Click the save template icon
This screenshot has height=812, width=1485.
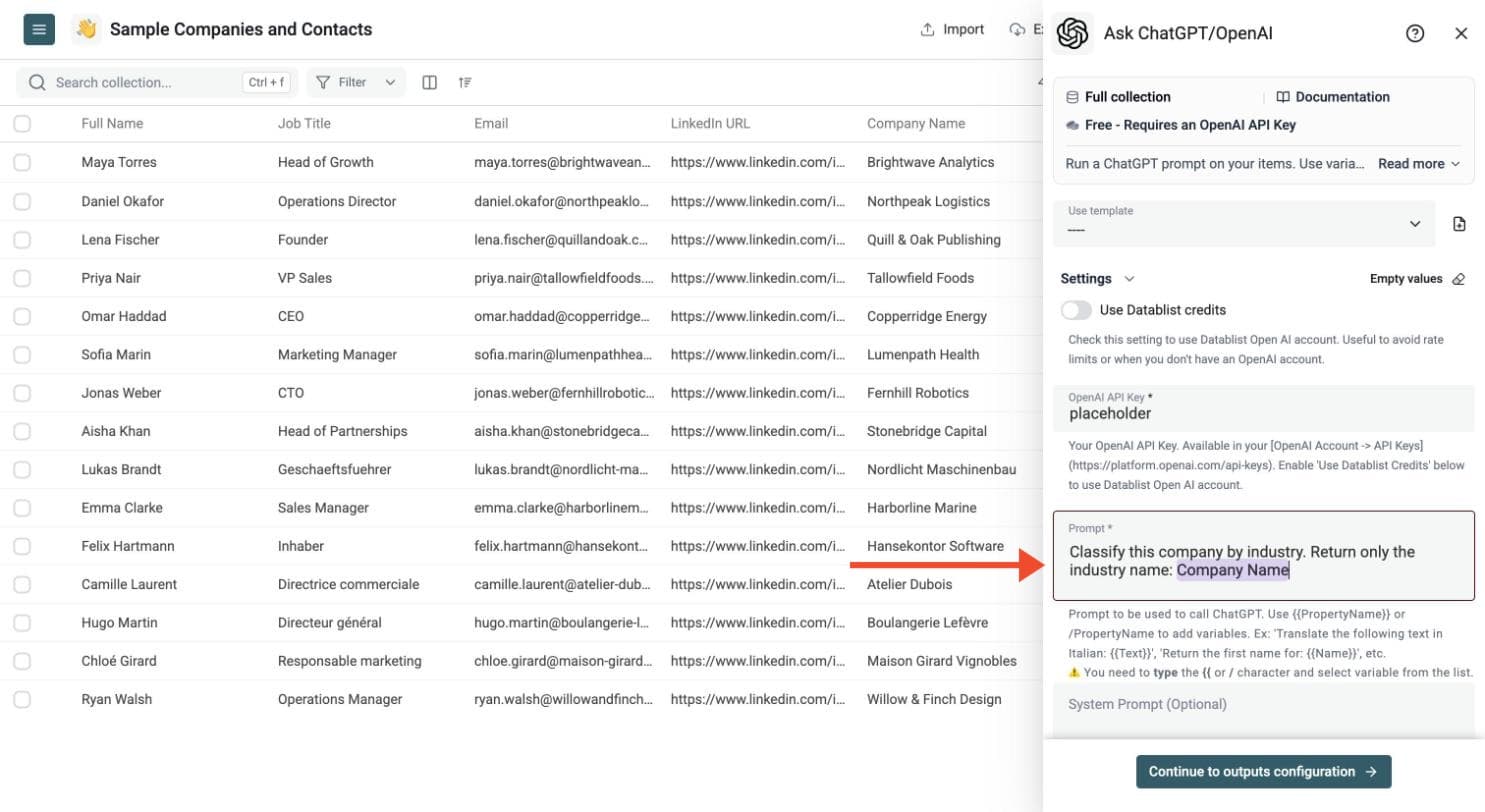tap(1459, 224)
